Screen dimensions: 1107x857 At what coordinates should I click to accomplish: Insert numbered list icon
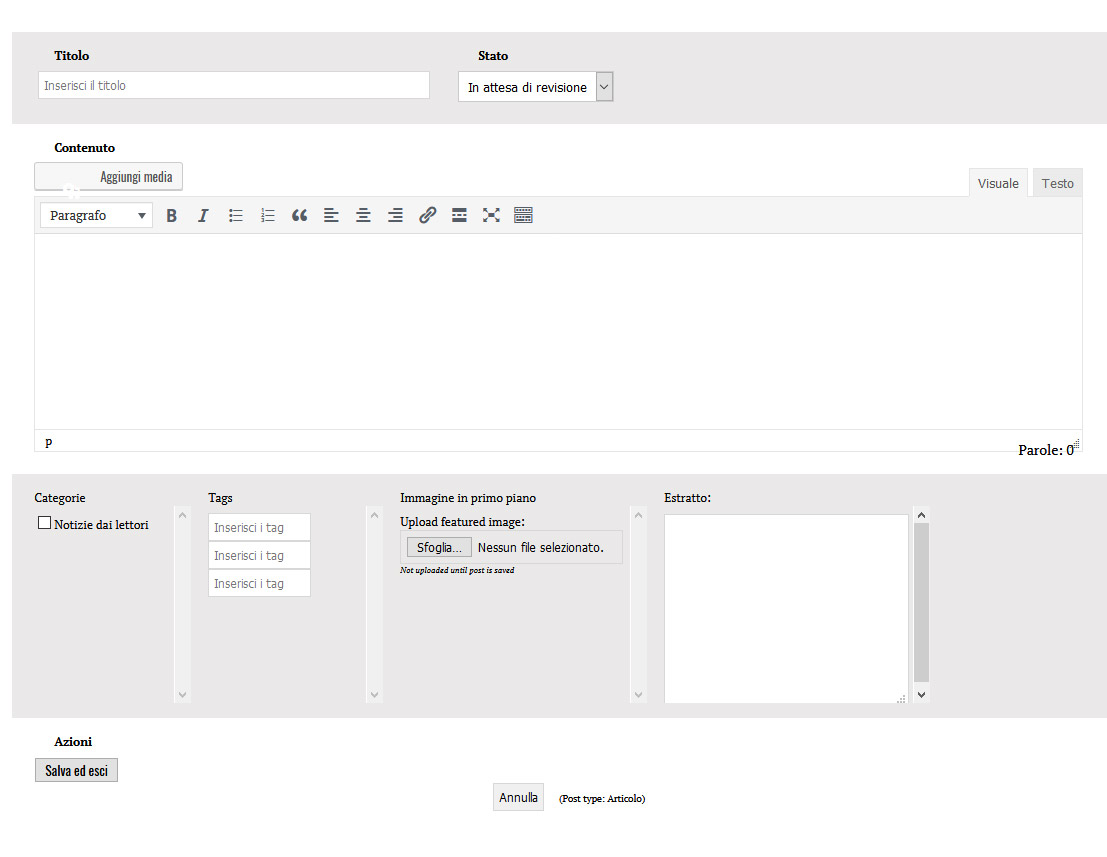[x=268, y=215]
